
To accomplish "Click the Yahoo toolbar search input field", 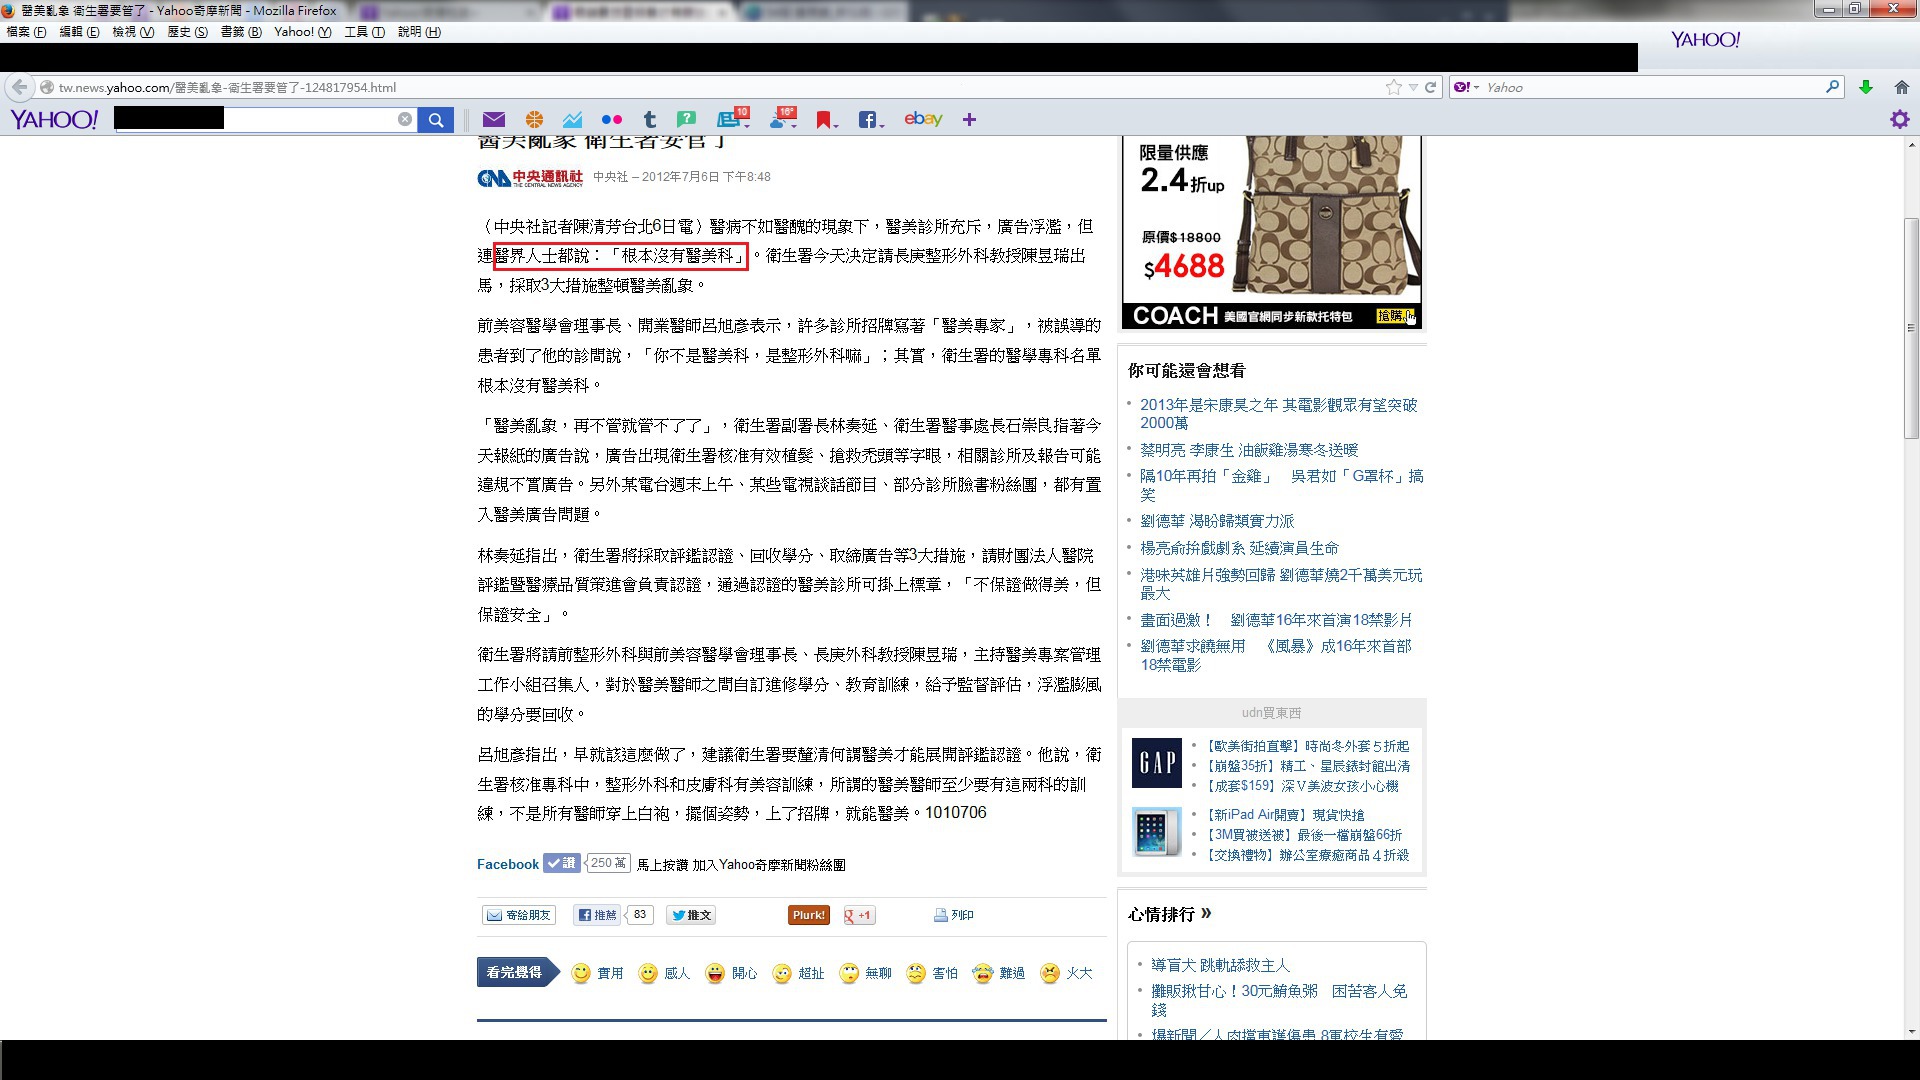I will [310, 120].
